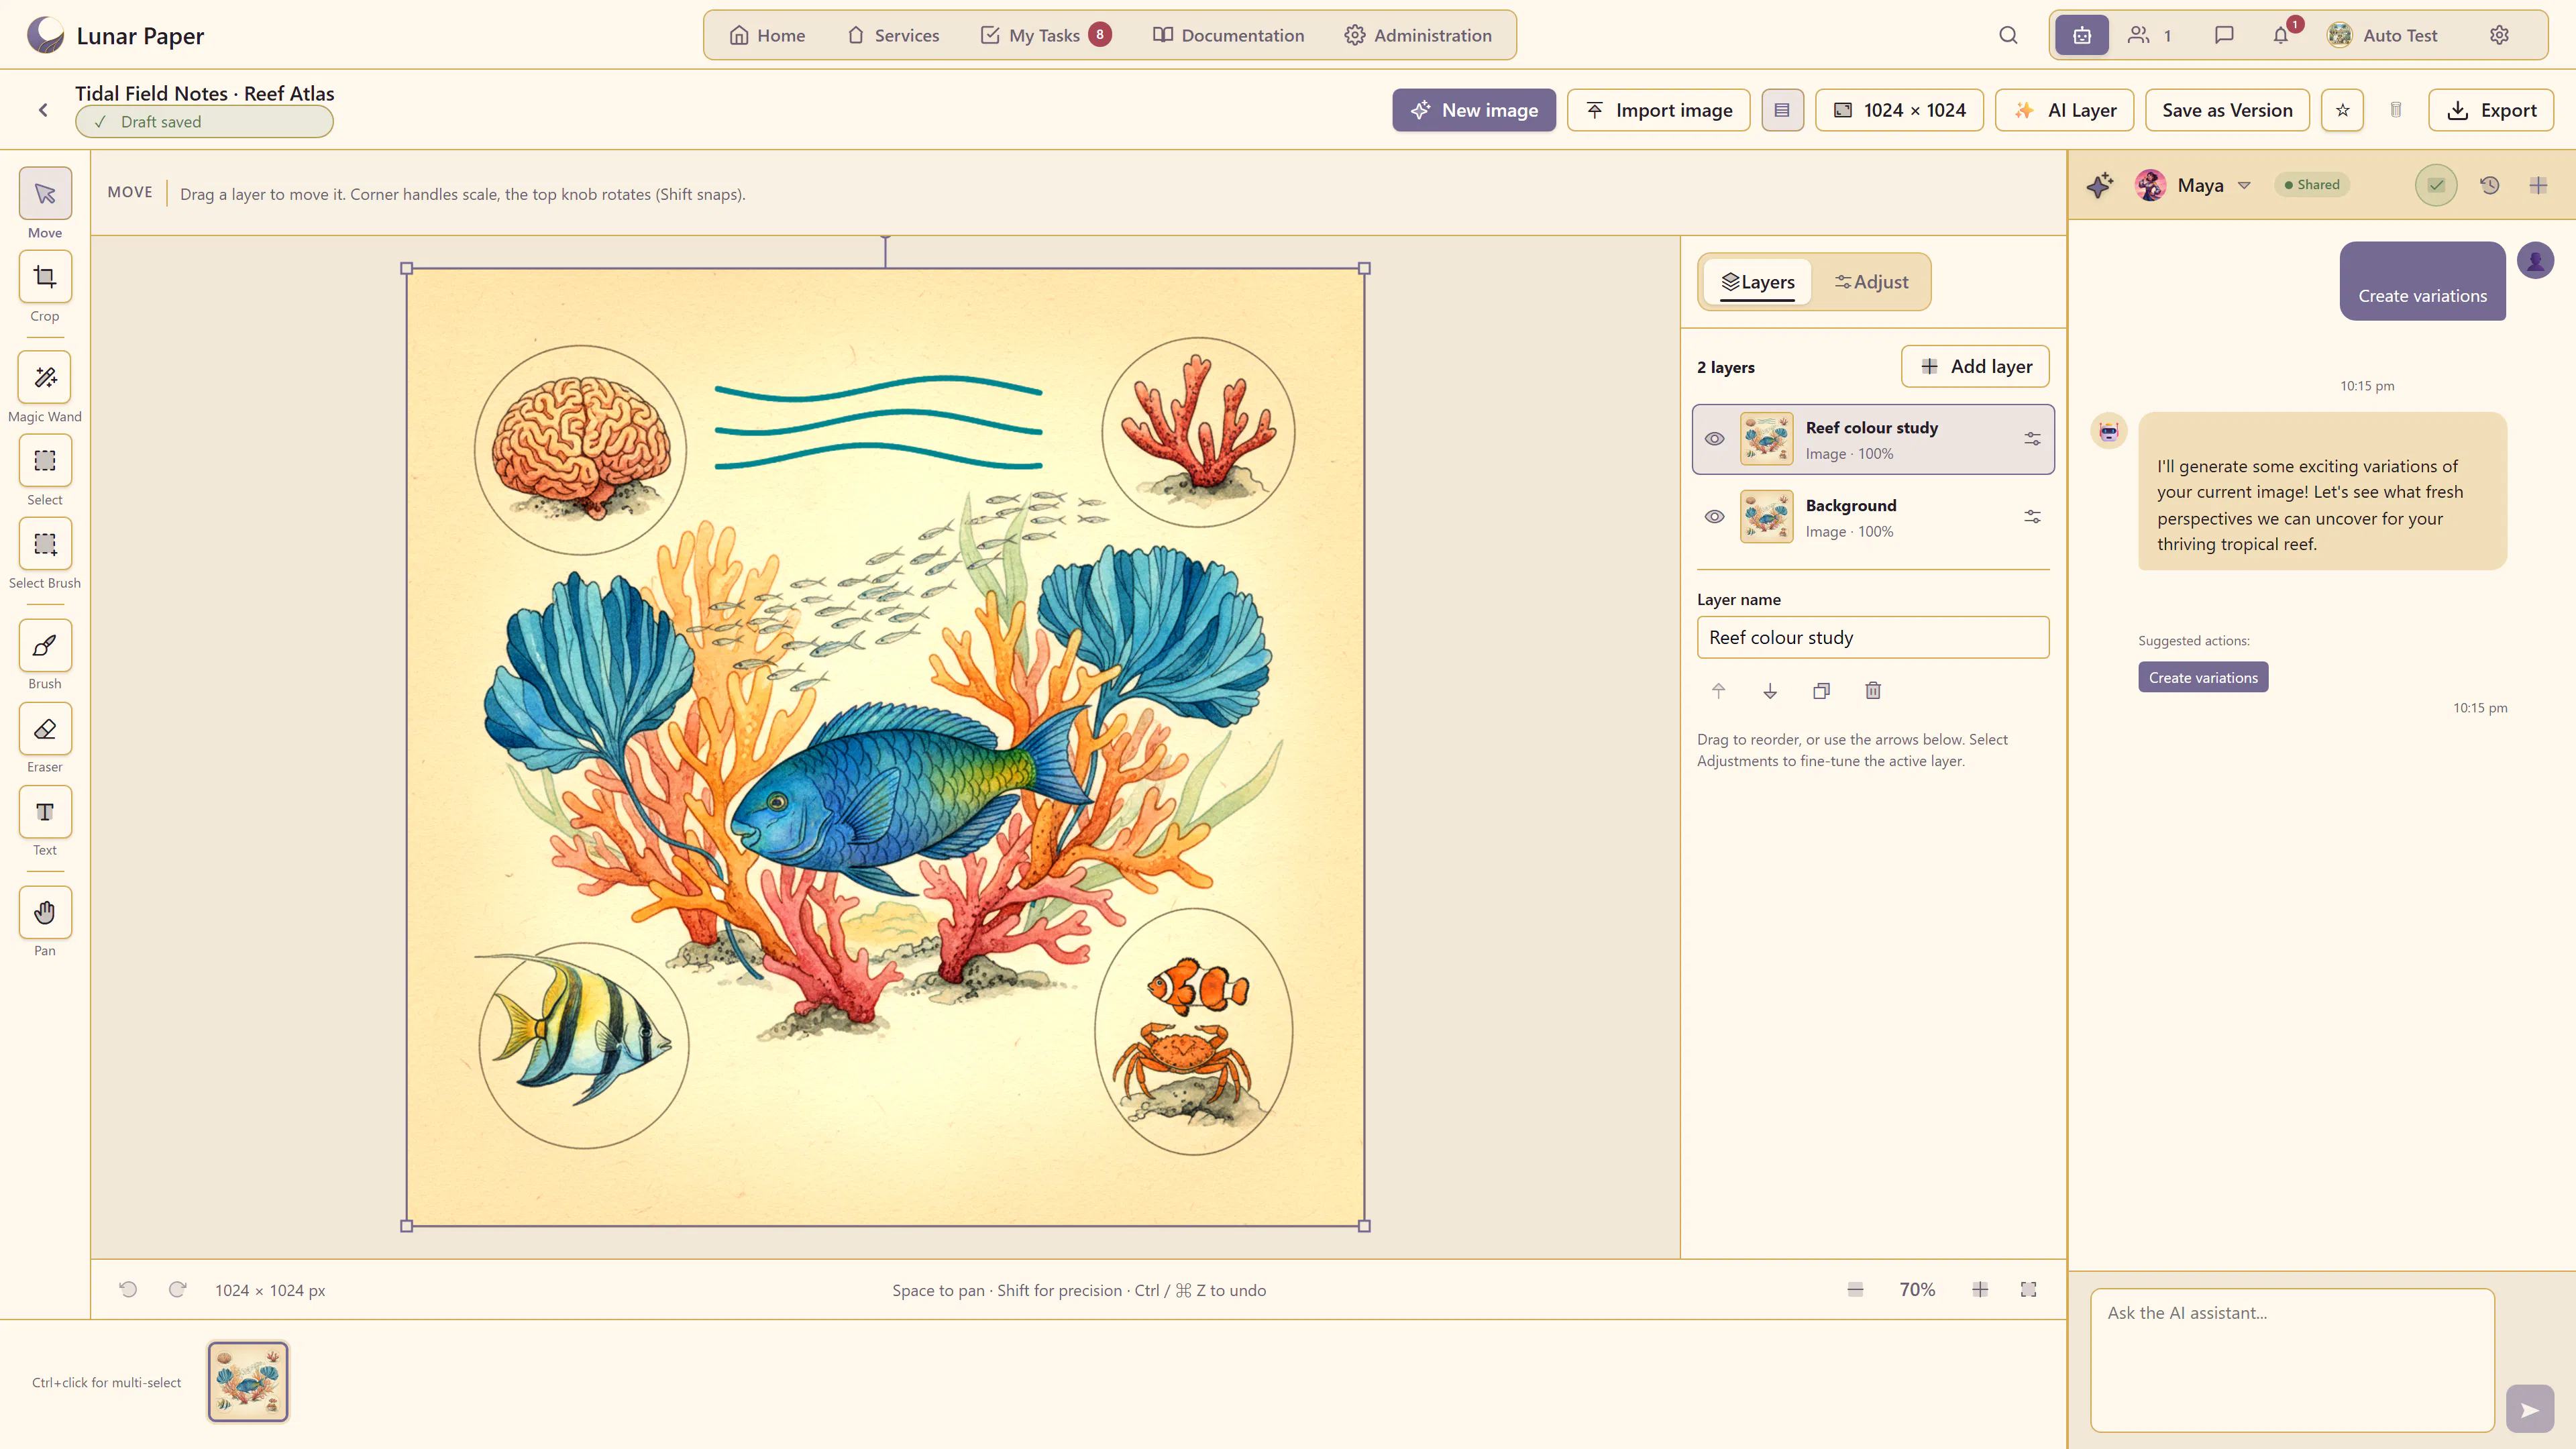The width and height of the screenshot is (2576, 1449).
Task: Toggle the panel layout button
Action: (1782, 110)
